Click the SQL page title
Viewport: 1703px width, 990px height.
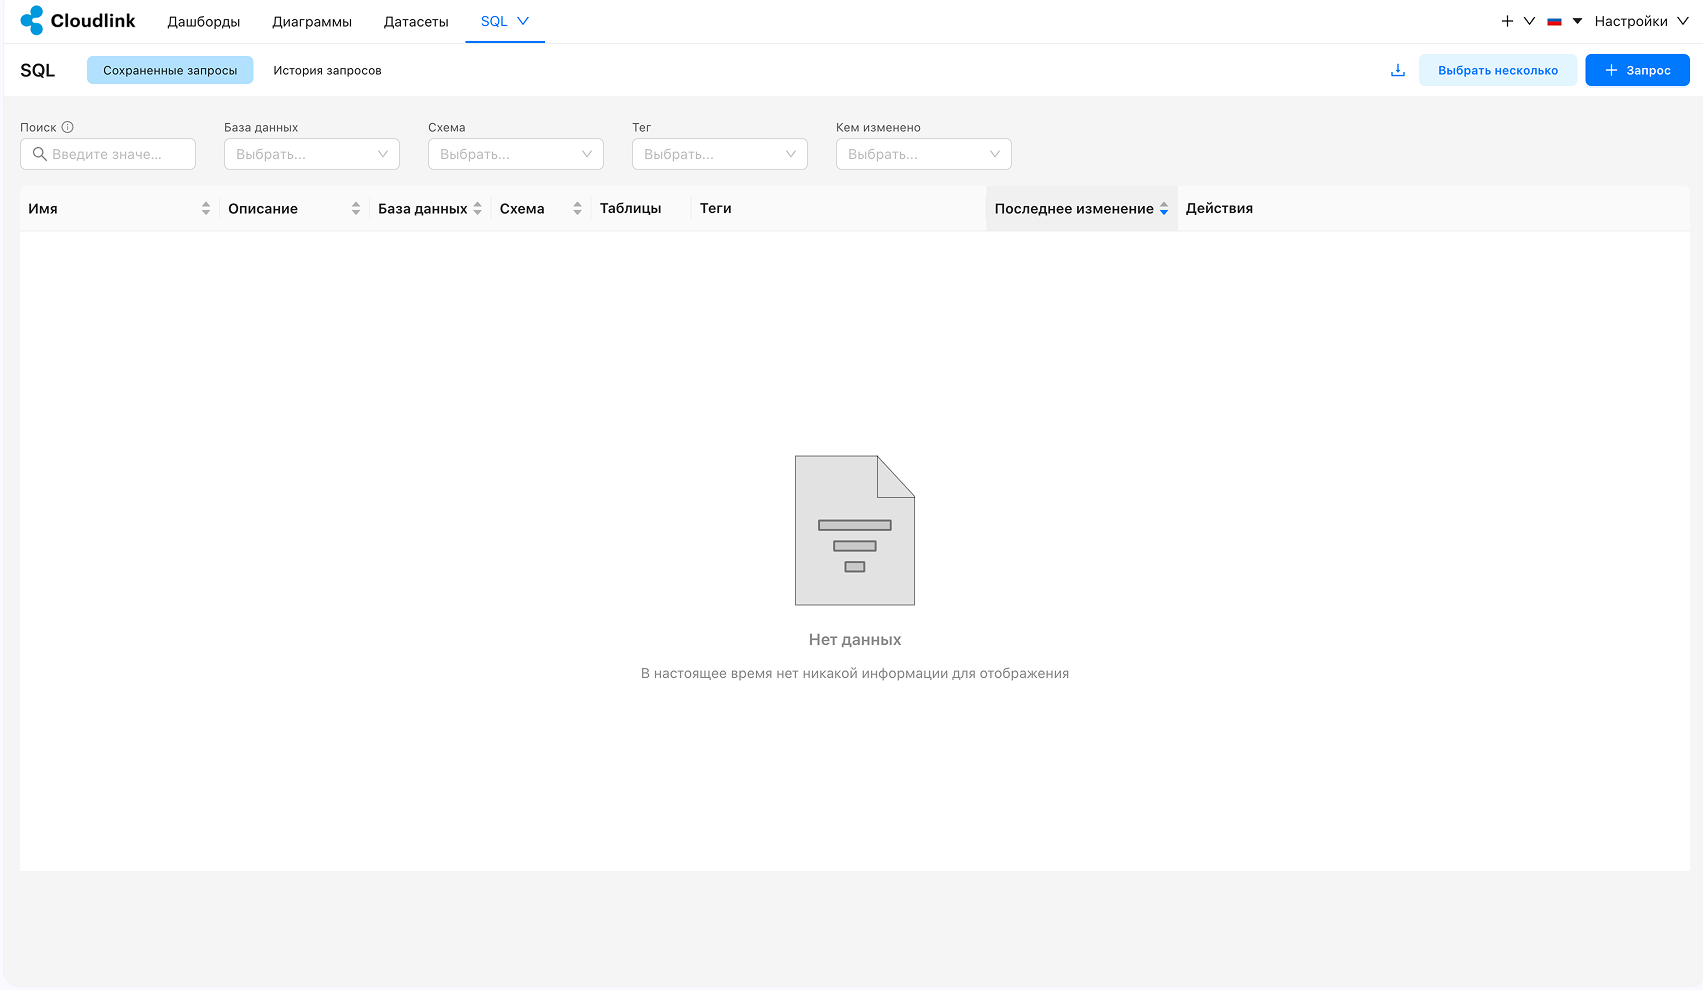[38, 70]
